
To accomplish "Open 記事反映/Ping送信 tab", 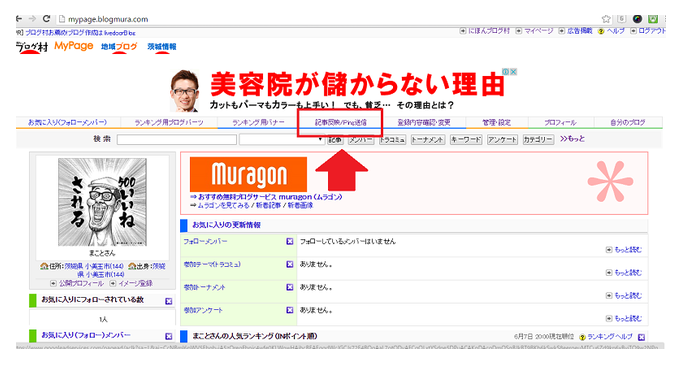I will coord(341,122).
